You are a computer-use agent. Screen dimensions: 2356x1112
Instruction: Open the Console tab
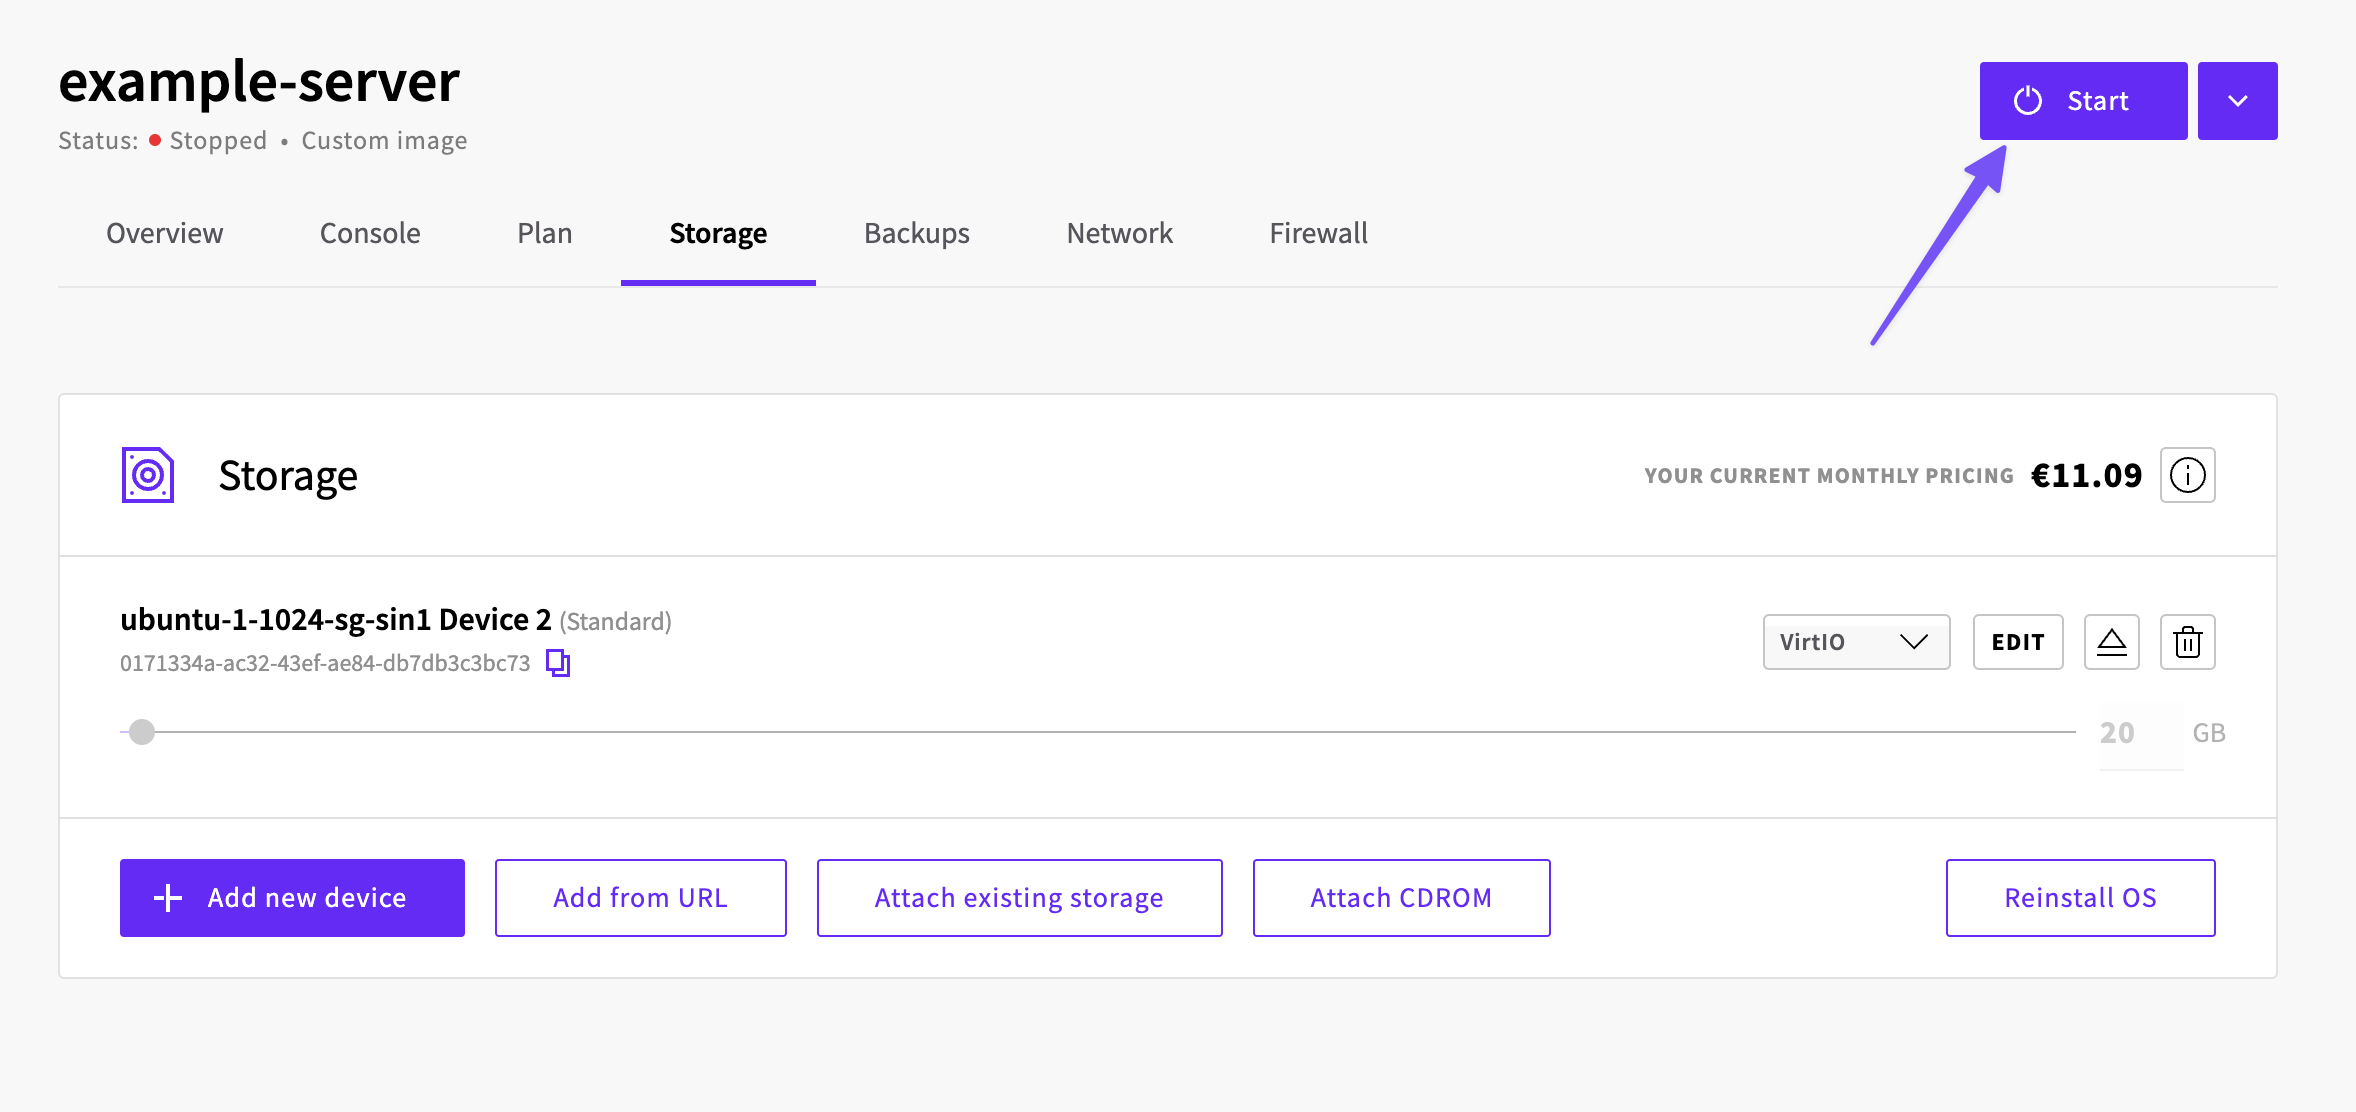point(370,233)
